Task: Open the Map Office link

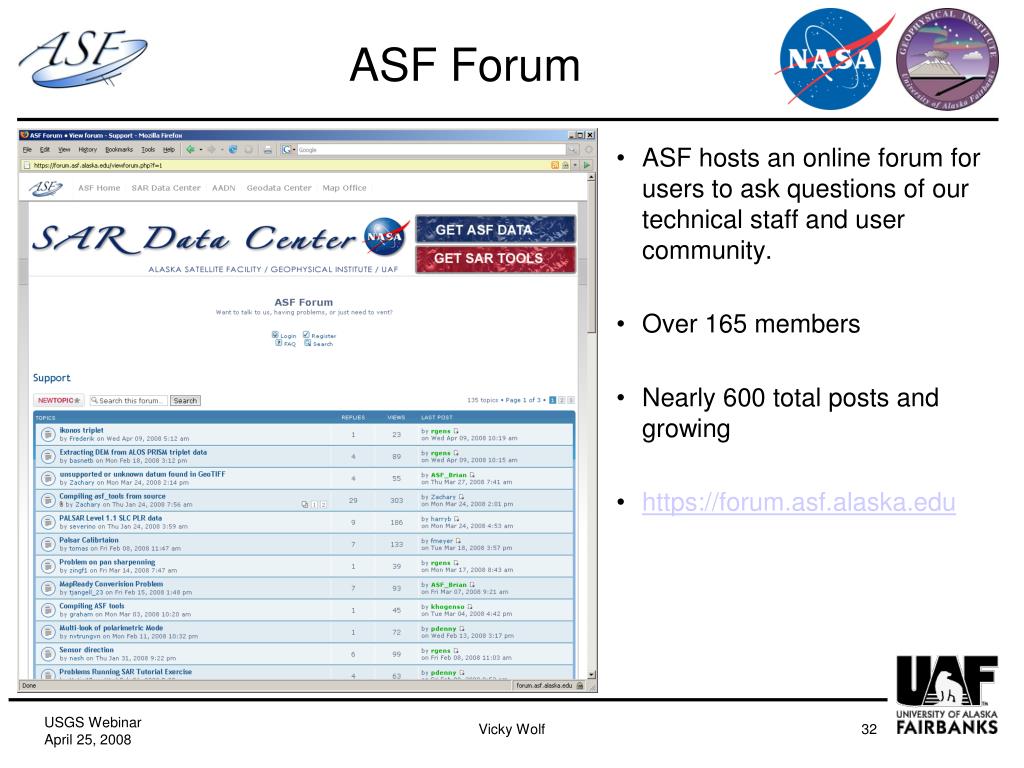Action: [344, 188]
